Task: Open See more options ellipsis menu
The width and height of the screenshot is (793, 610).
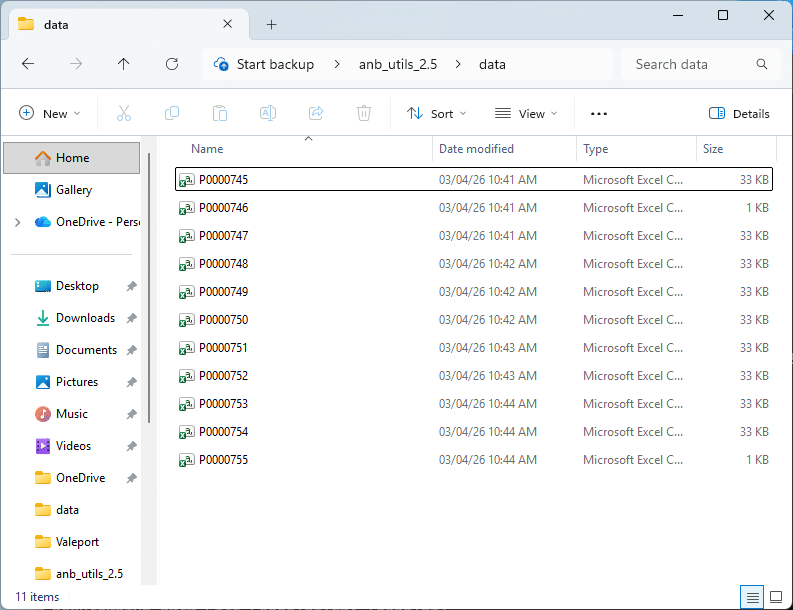Action: (x=599, y=113)
